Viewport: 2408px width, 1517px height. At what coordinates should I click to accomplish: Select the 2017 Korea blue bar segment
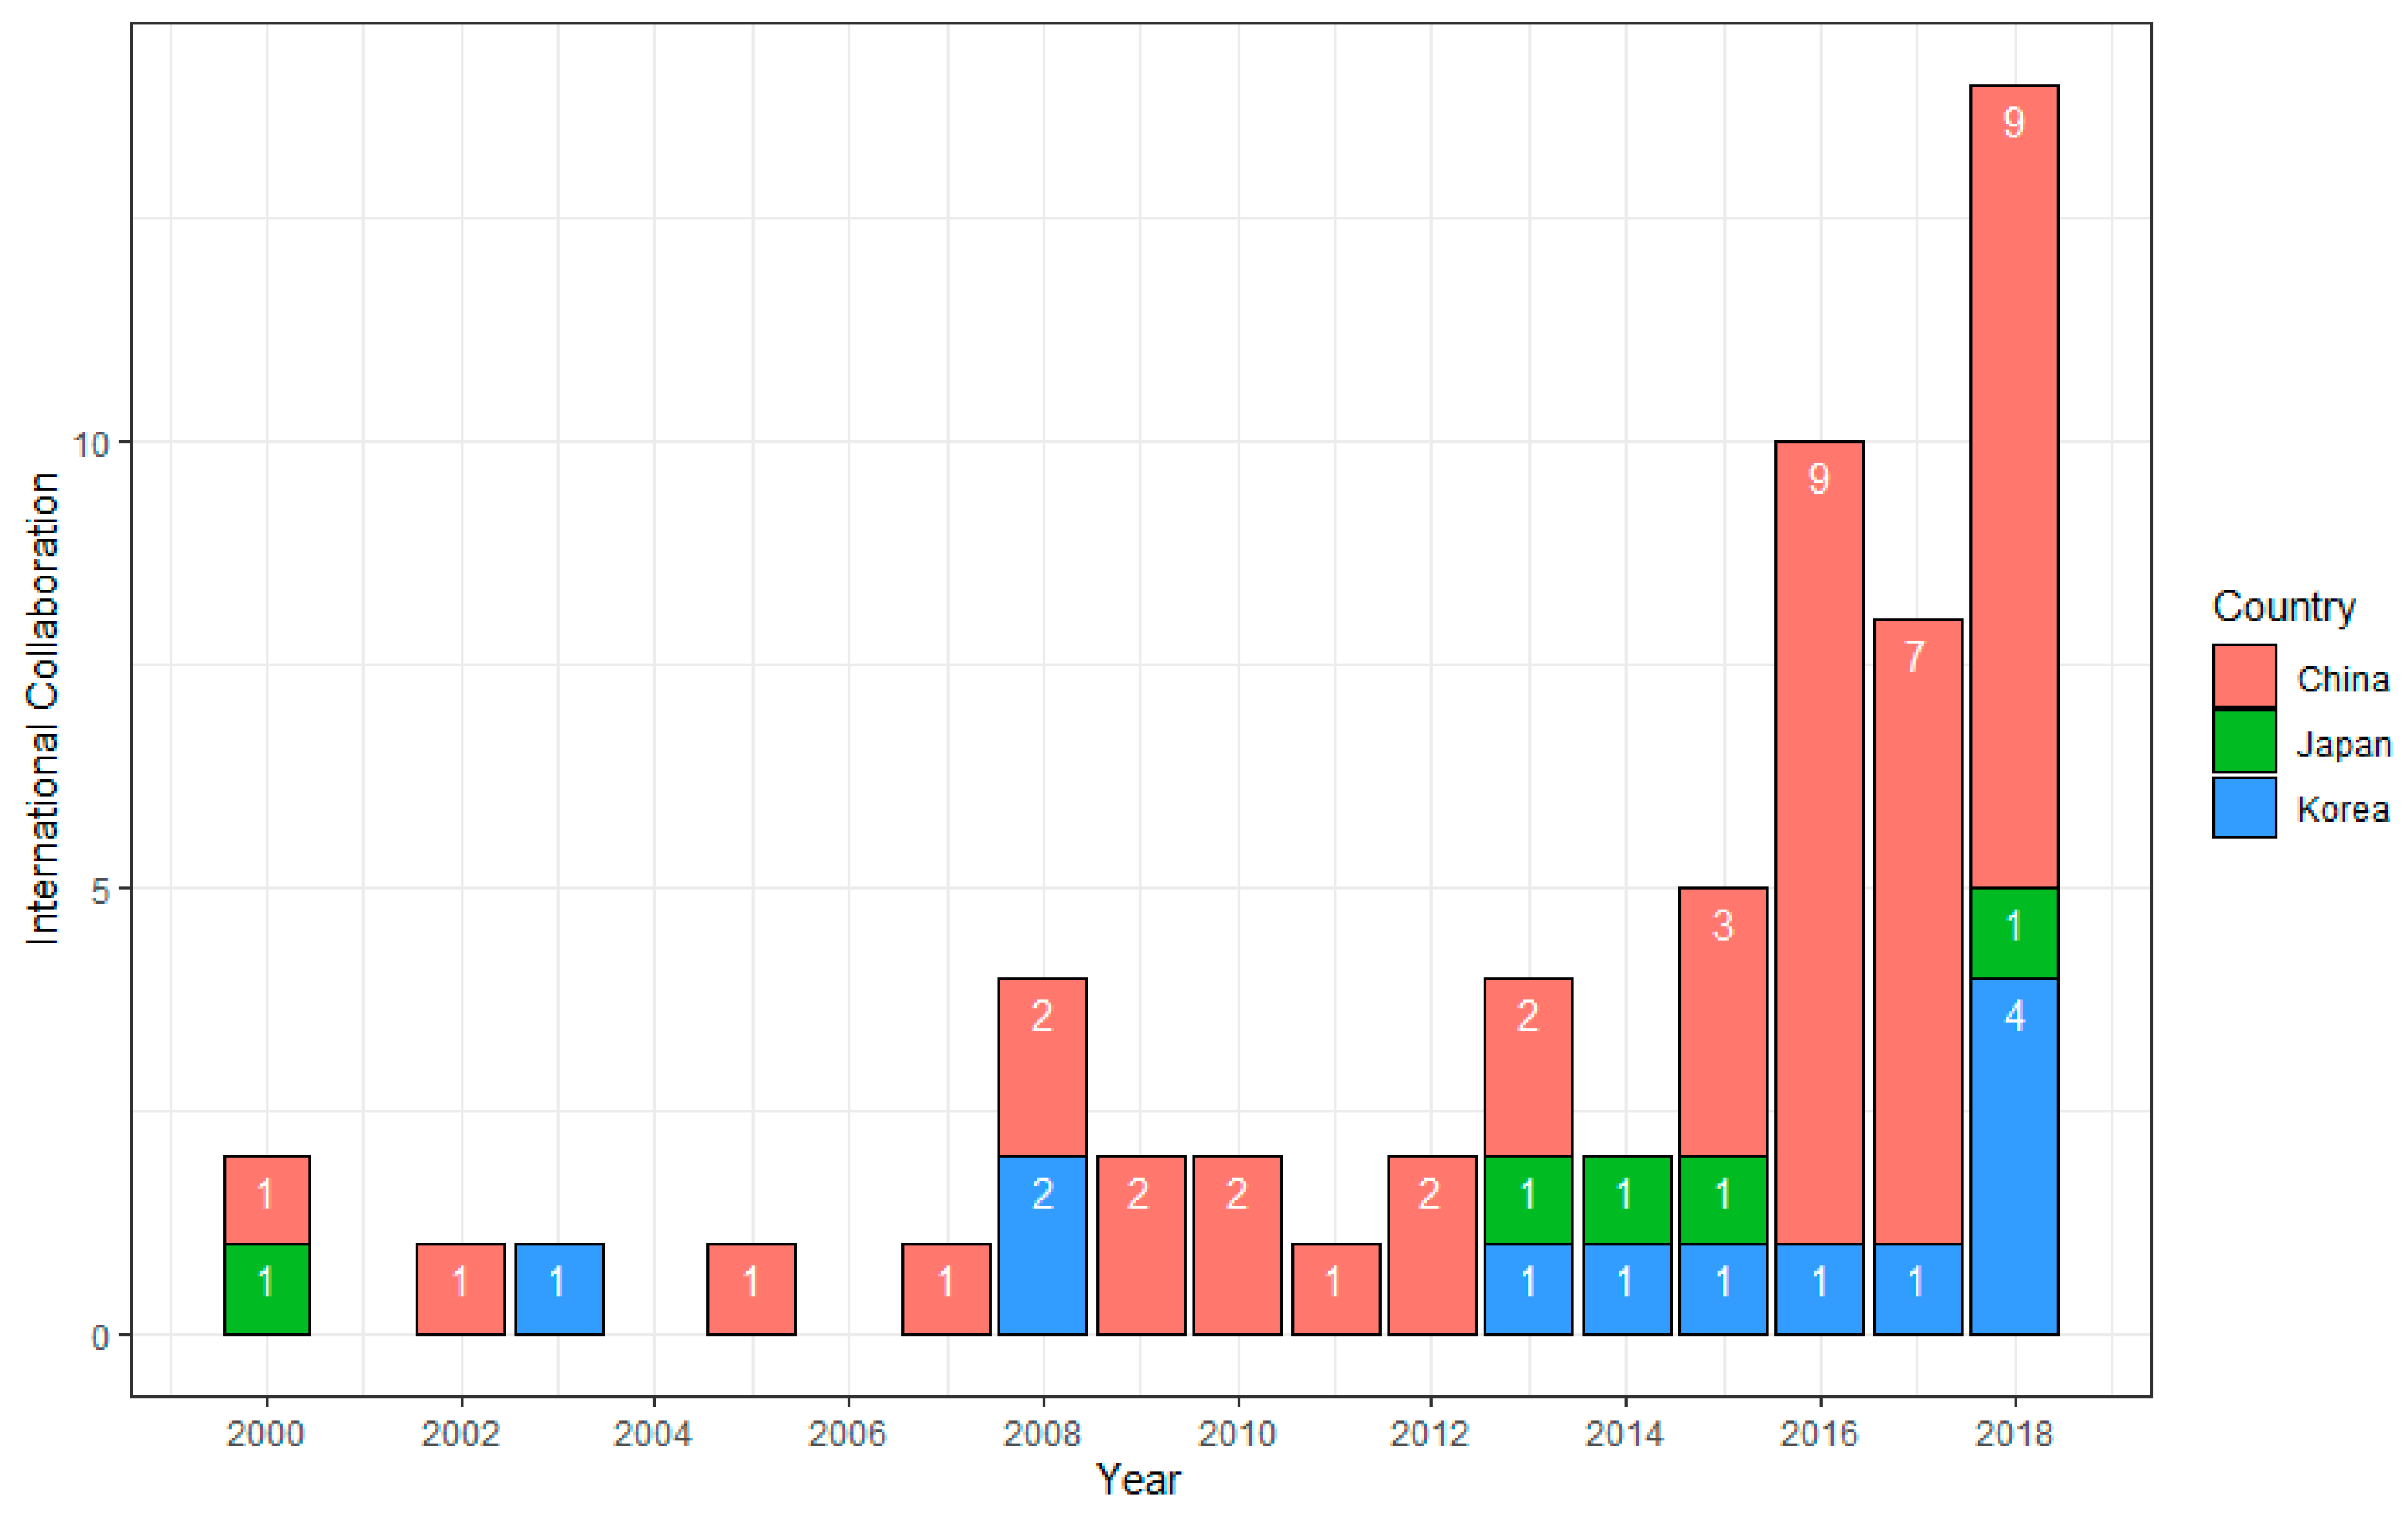(1918, 1289)
